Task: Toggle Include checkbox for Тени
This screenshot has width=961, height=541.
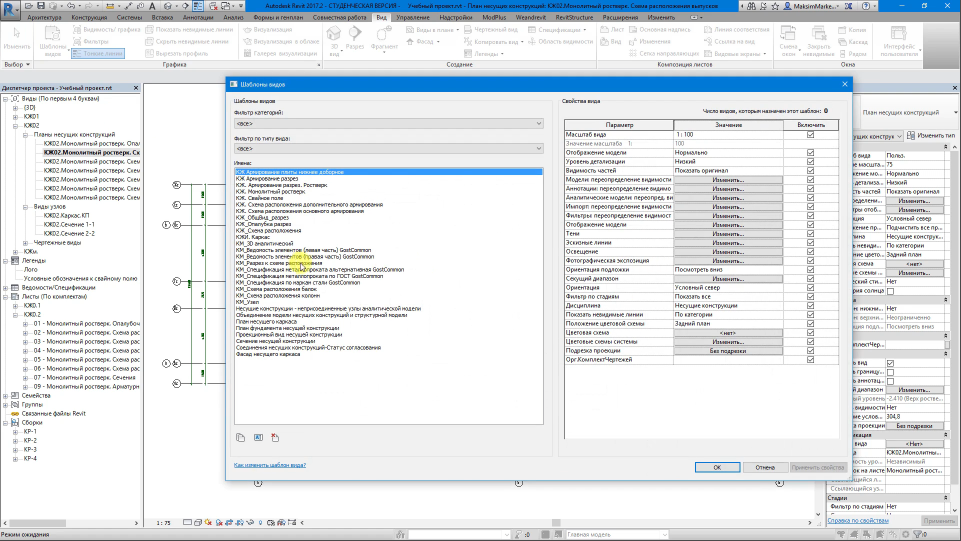Action: [810, 233]
